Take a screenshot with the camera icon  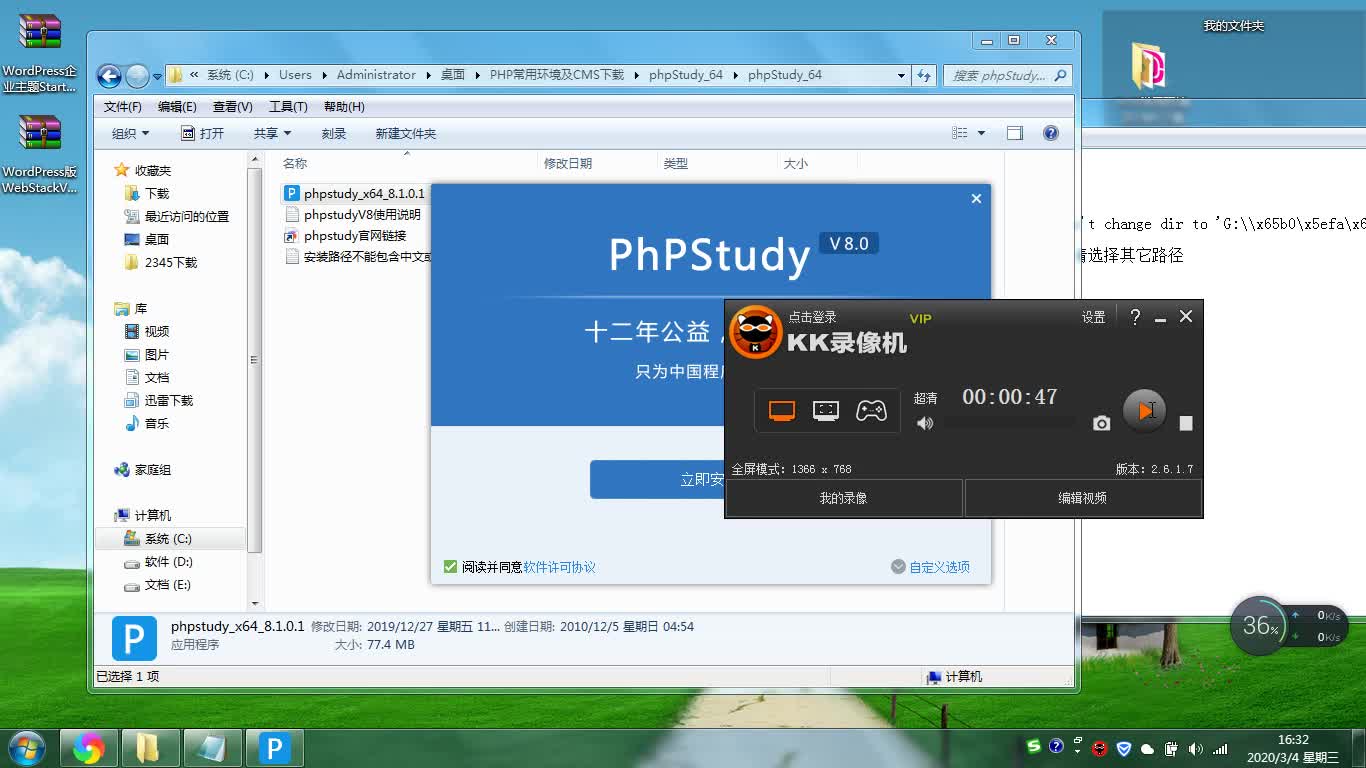click(x=1101, y=423)
